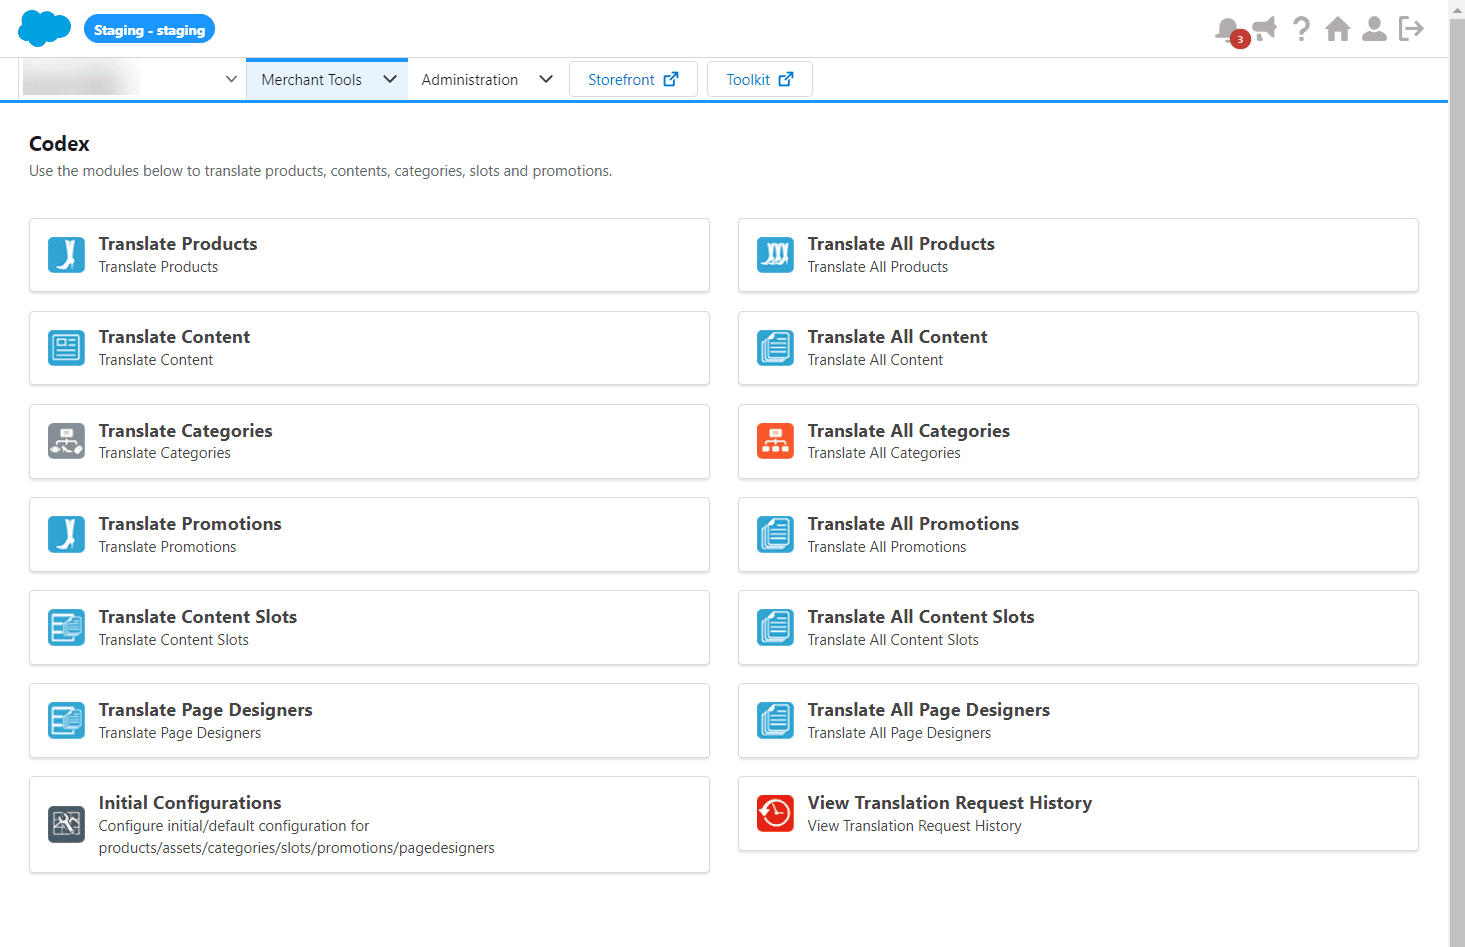The image size is (1465, 947).
Task: Open Translate All Content module title
Action: coord(898,337)
